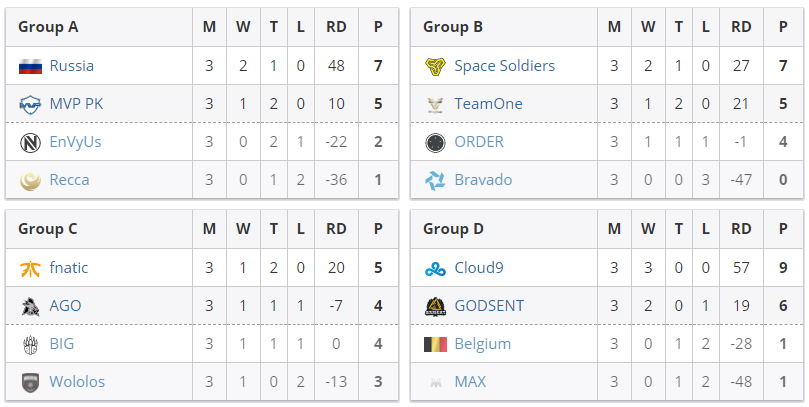Click the Belgium flag icon
This screenshot has height=407, width=809.
(x=435, y=344)
